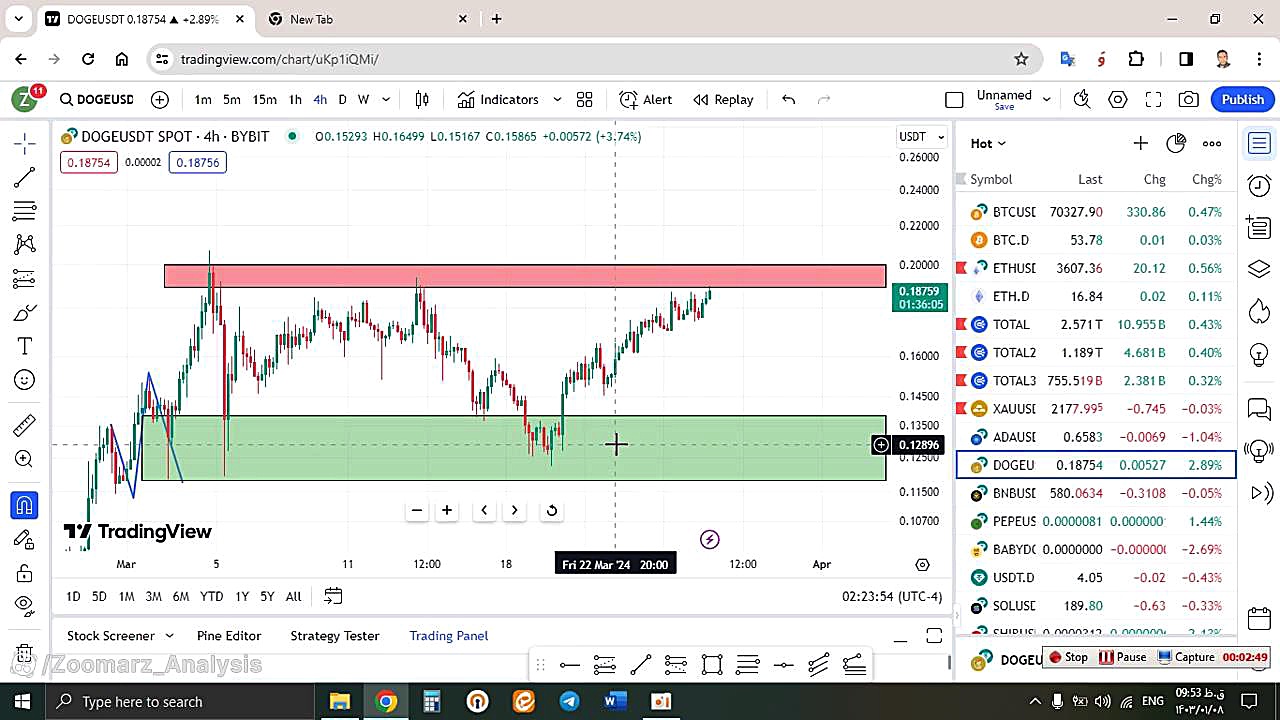The width and height of the screenshot is (1280, 720).
Task: Toggle fullscreen chart mode
Action: pyautogui.click(x=1153, y=99)
